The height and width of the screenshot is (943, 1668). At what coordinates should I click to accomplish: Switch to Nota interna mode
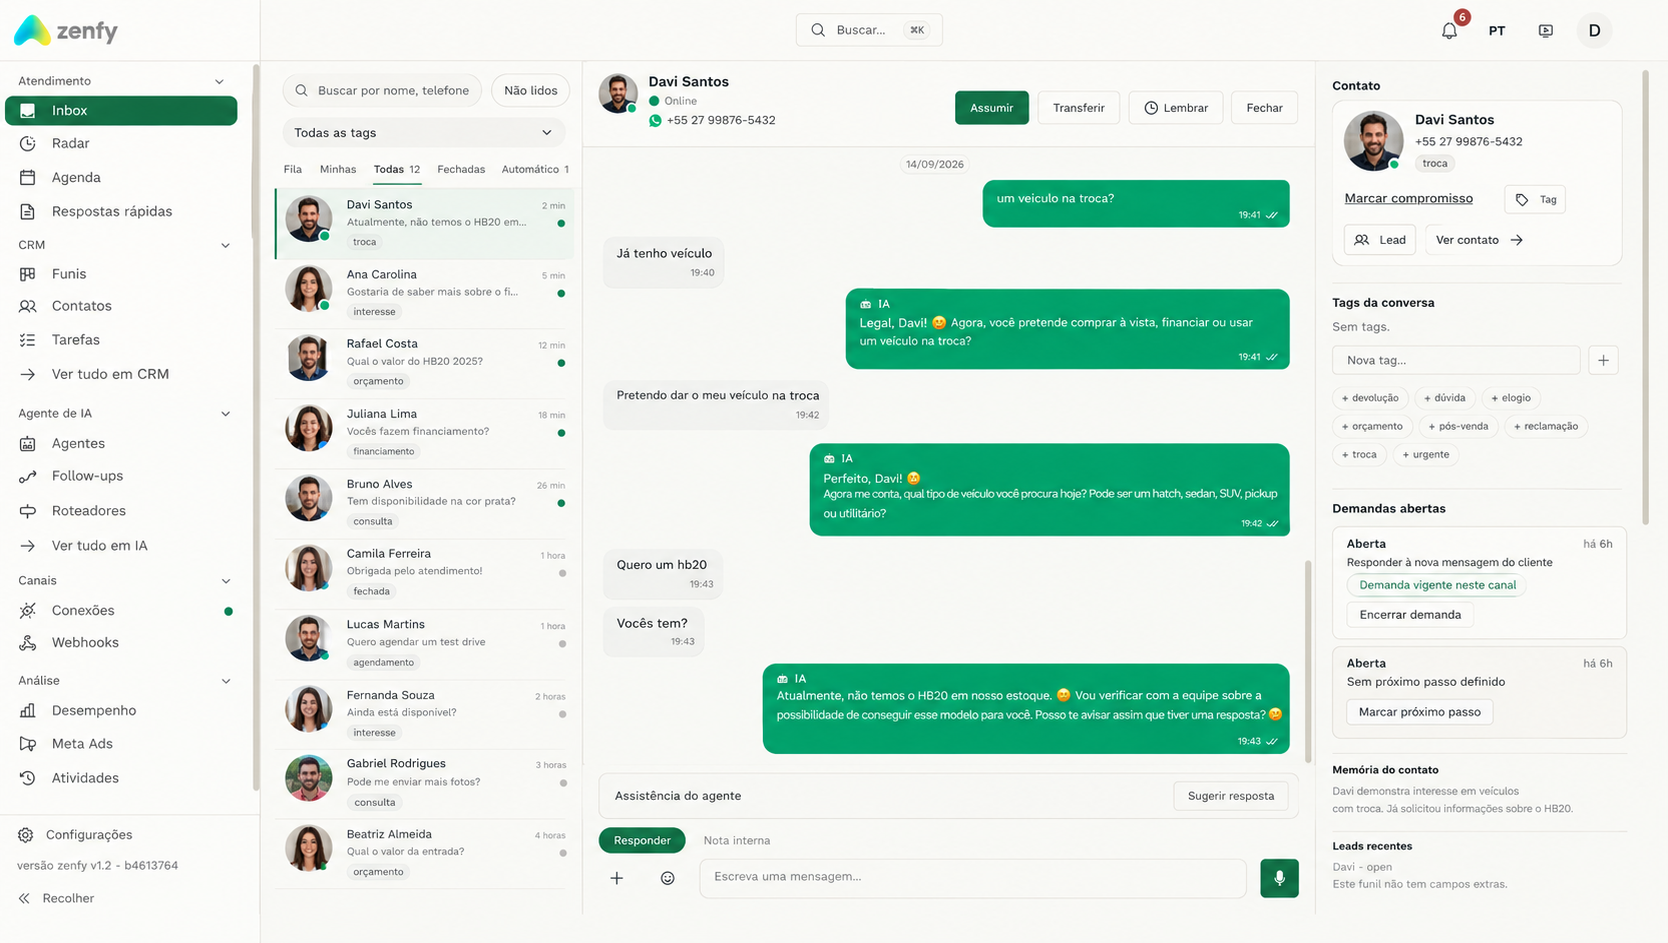pos(737,841)
